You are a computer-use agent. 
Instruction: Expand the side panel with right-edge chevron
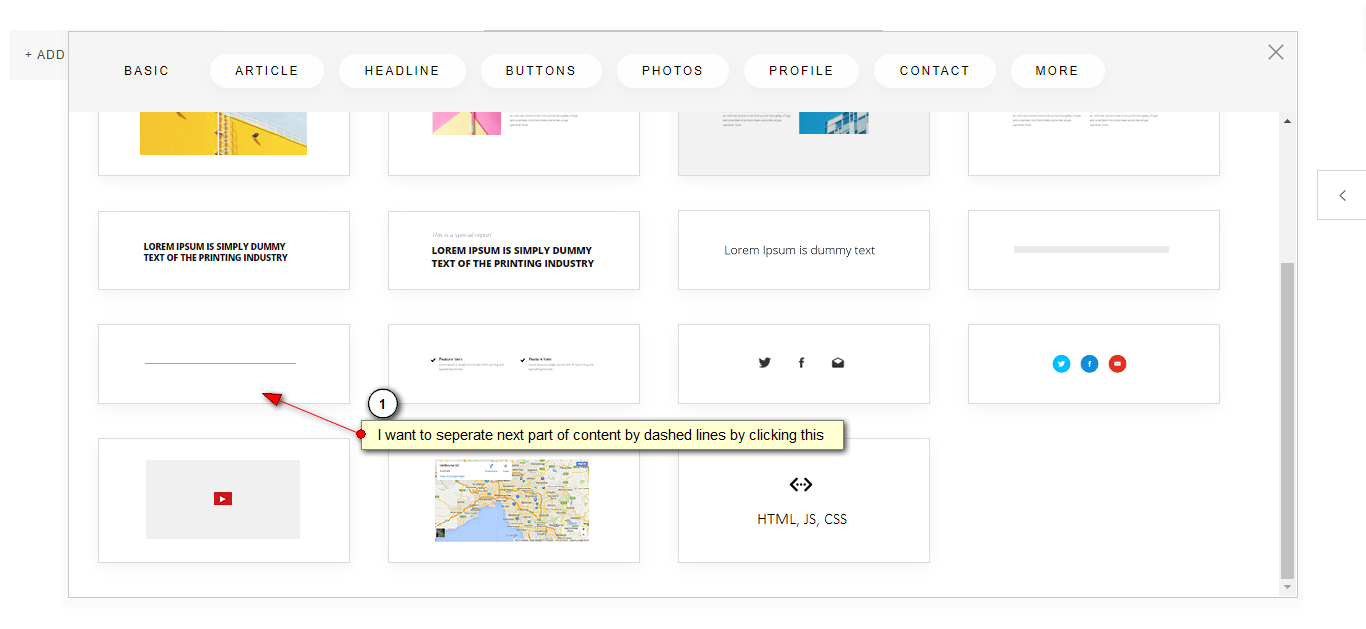(1341, 194)
